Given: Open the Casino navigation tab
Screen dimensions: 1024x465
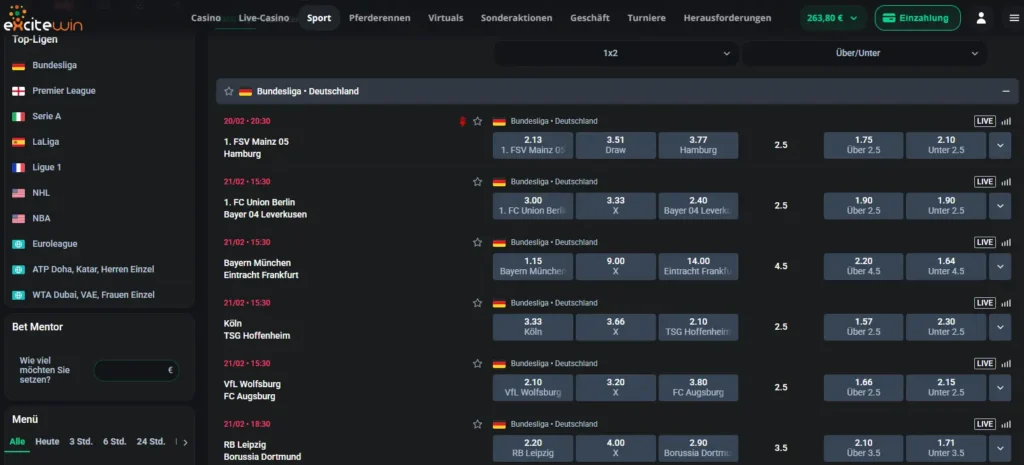Looking at the screenshot, I should pyautogui.click(x=206, y=18).
